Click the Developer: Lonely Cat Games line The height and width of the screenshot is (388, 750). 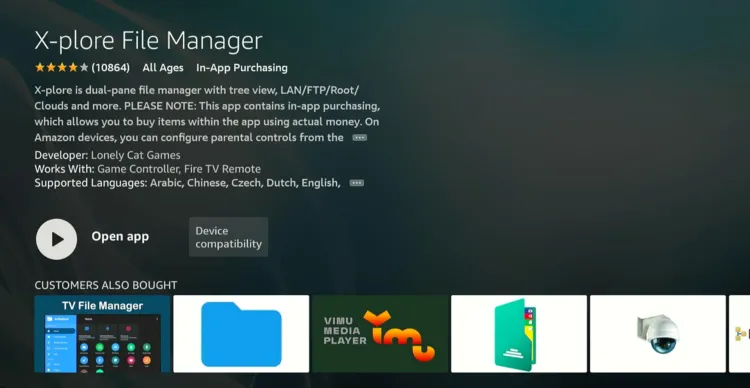click(108, 155)
